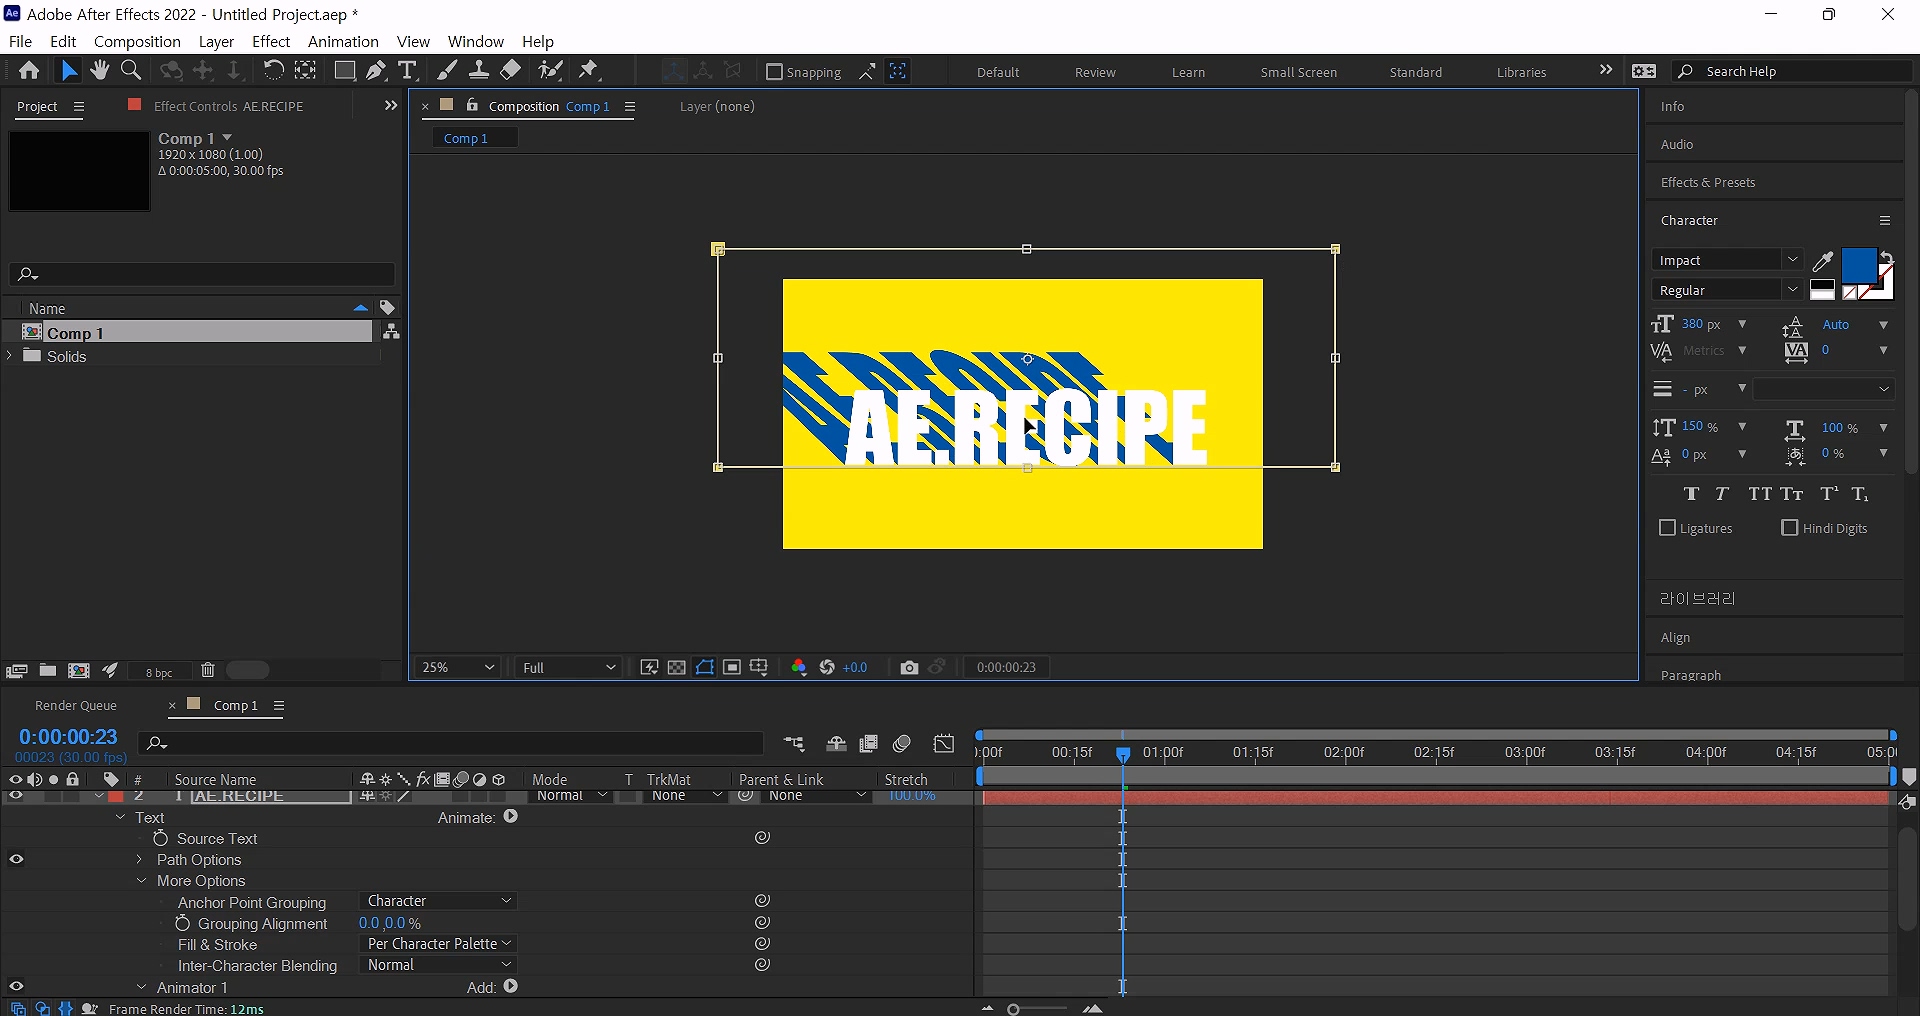
Task: Select the Pen tool
Action: [376, 71]
